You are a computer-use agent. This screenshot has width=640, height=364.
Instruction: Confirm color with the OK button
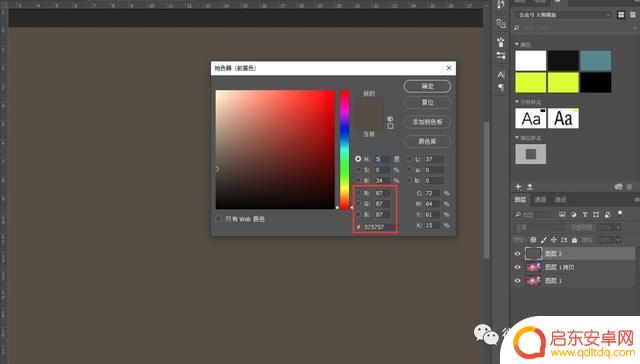coord(427,86)
